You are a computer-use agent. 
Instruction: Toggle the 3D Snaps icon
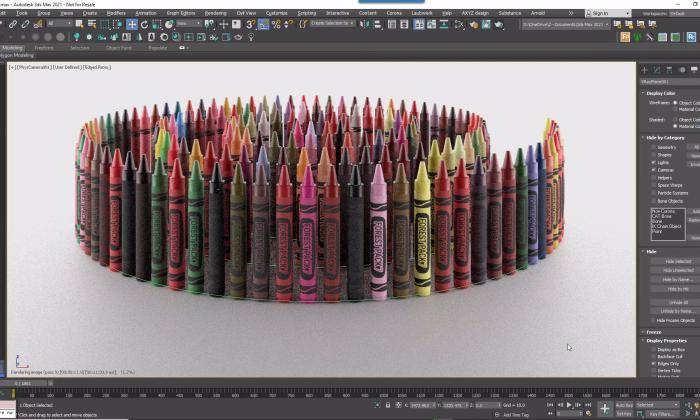point(251,24)
